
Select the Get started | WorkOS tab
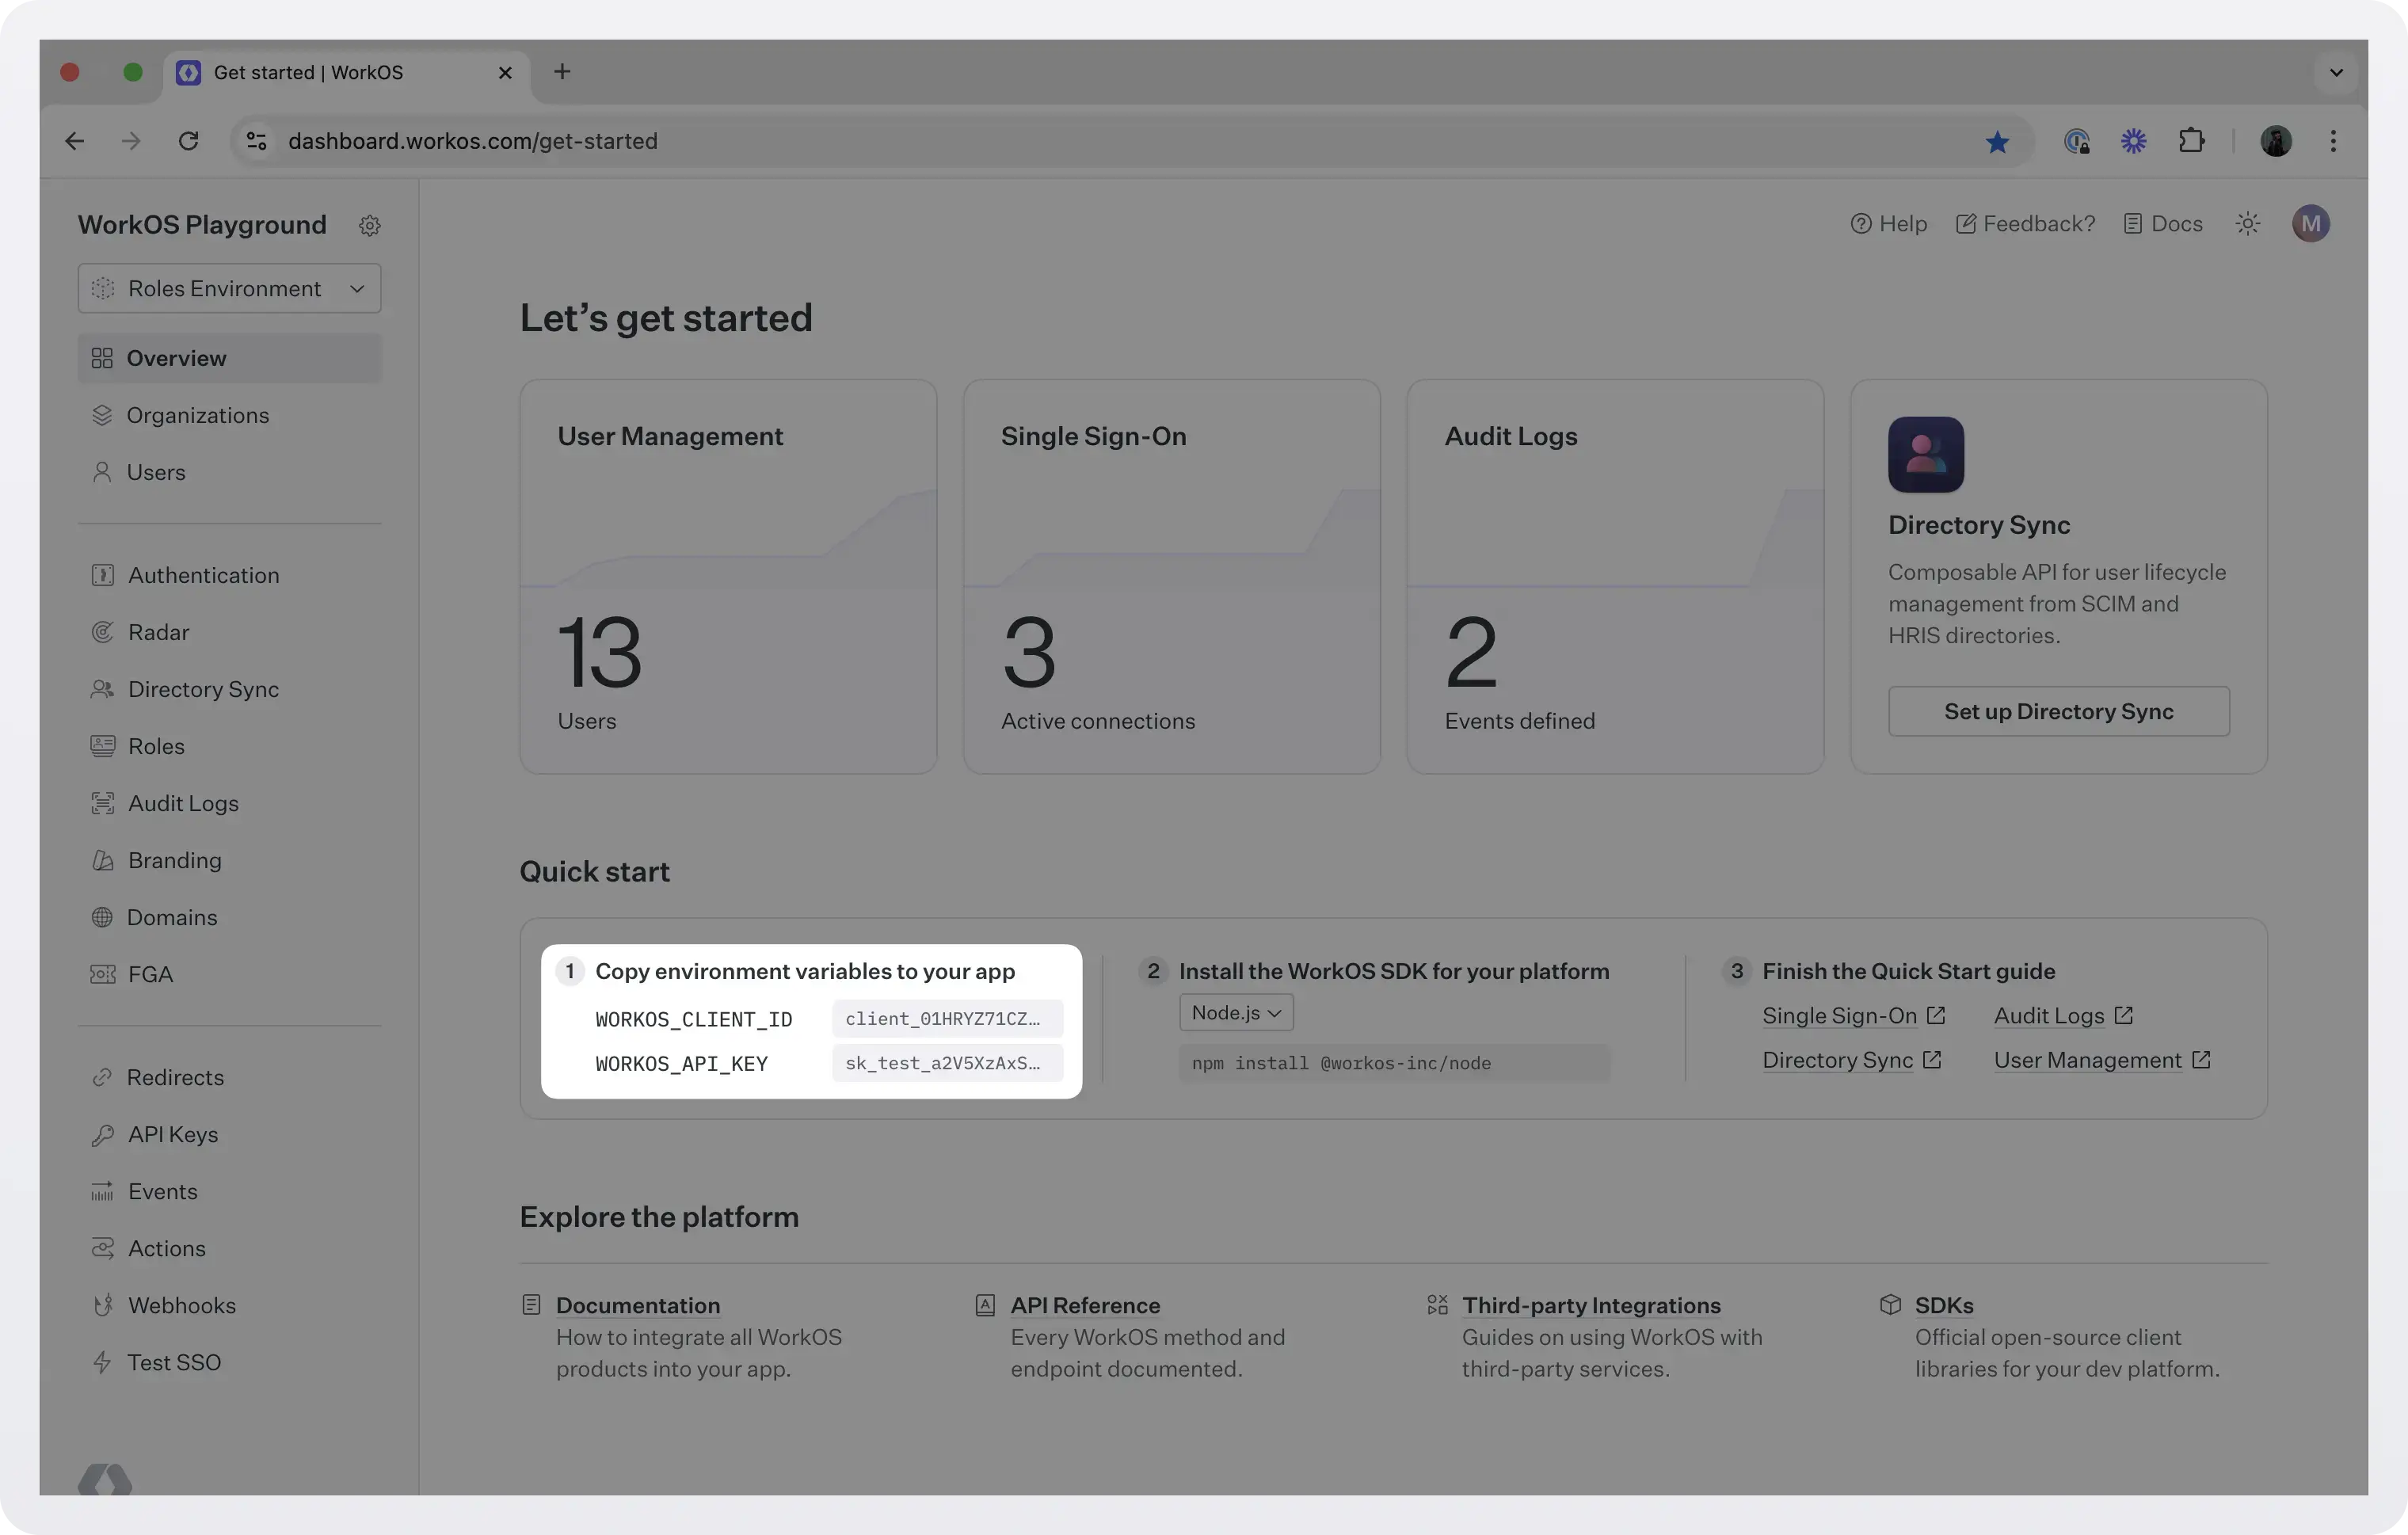pos(346,72)
